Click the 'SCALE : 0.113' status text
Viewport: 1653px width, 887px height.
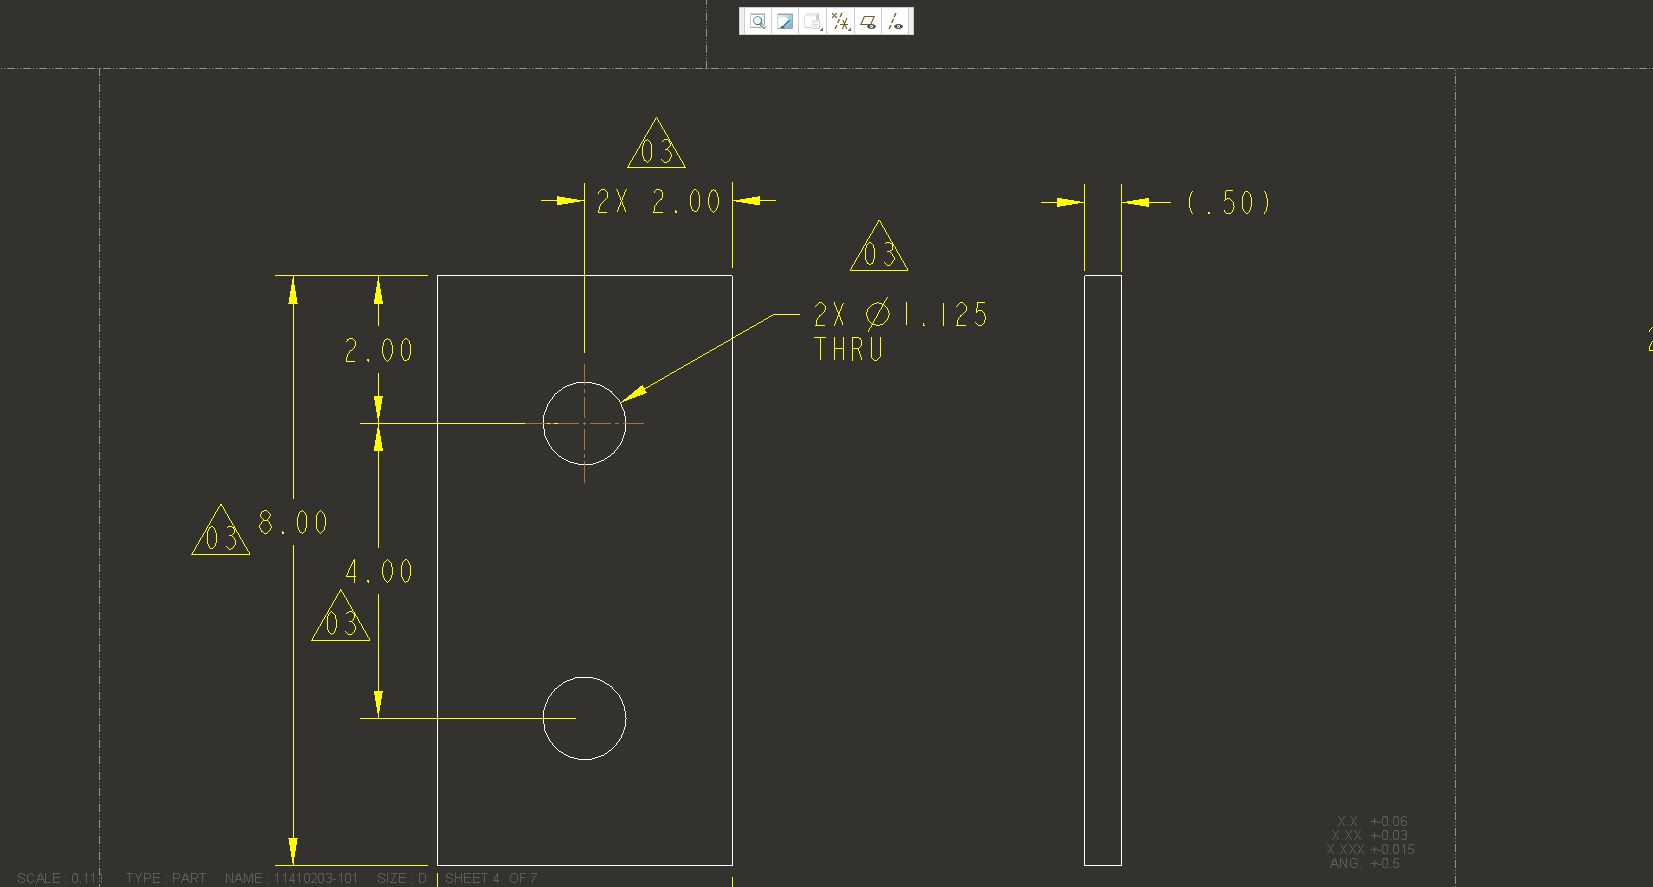[x=60, y=878]
